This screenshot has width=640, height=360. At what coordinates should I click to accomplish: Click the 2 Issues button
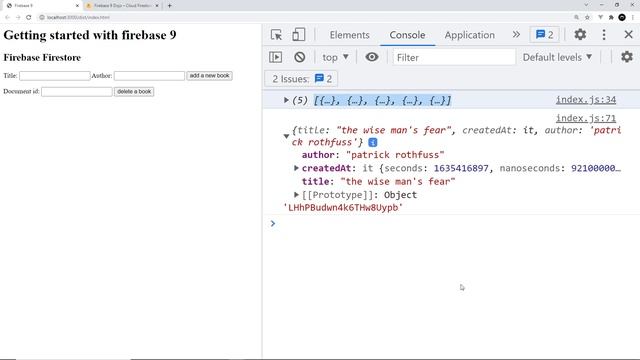tap(302, 79)
